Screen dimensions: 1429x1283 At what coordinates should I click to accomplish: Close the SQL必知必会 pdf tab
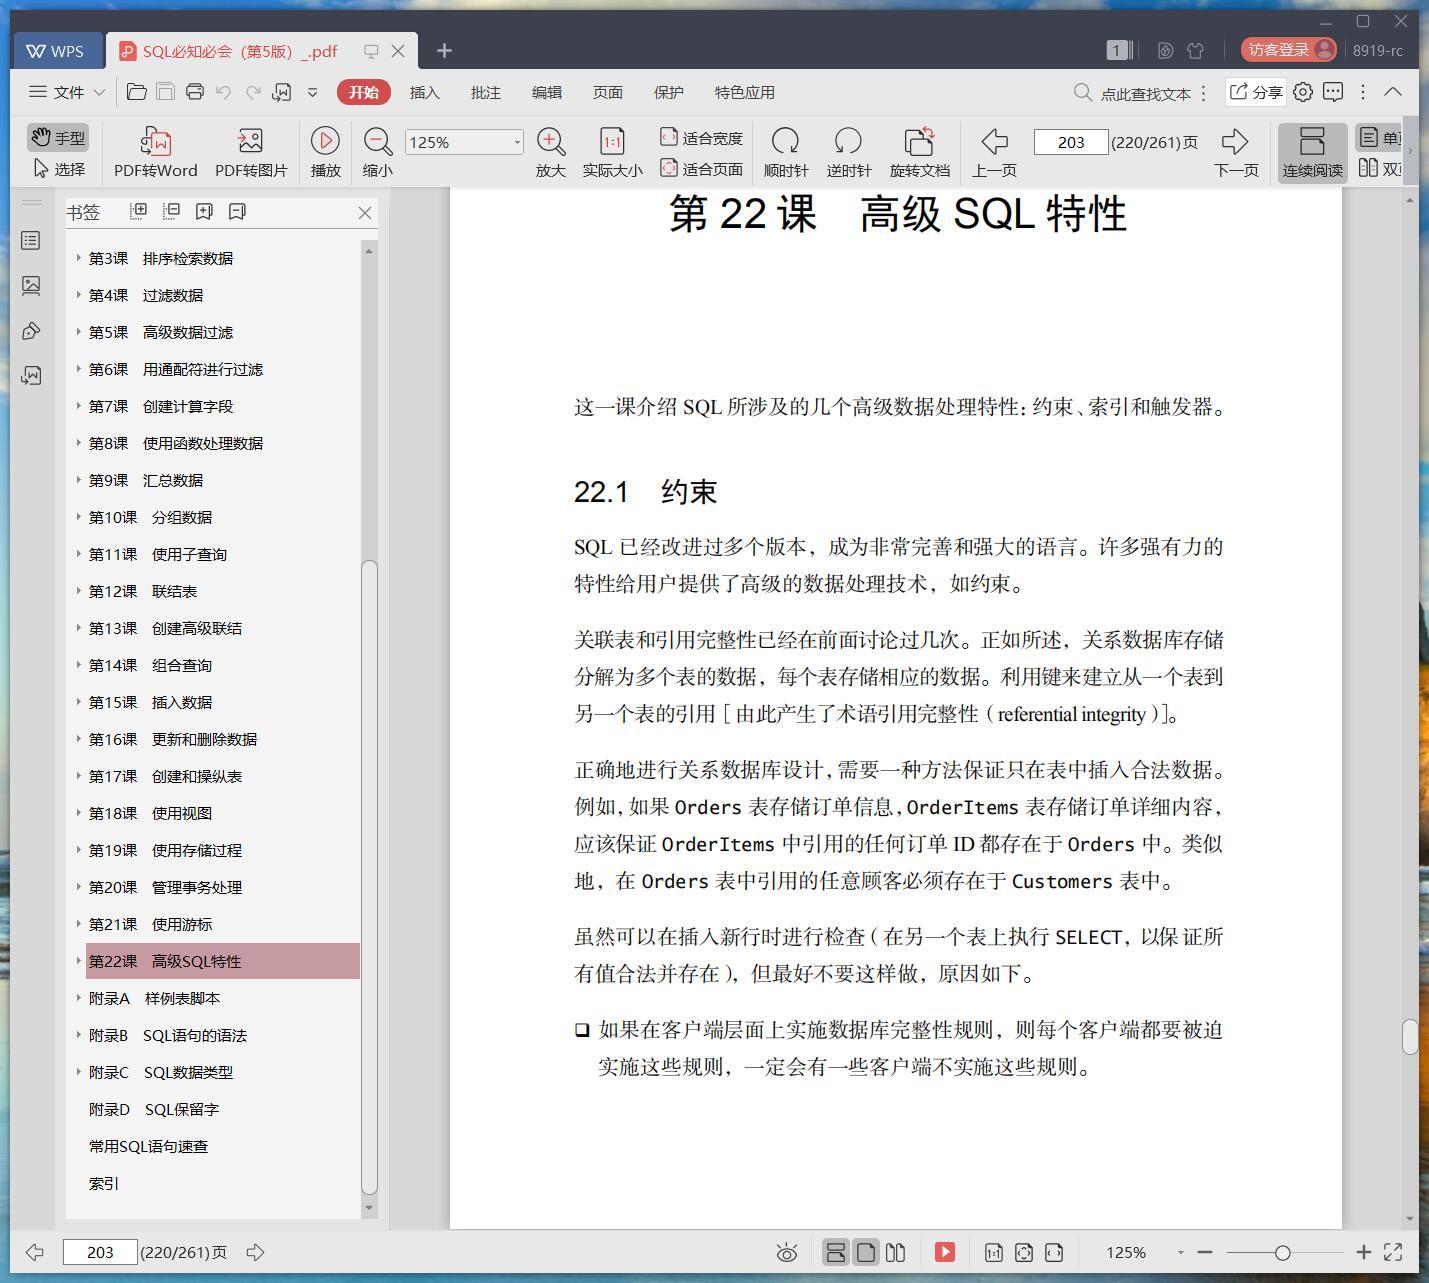click(x=398, y=51)
